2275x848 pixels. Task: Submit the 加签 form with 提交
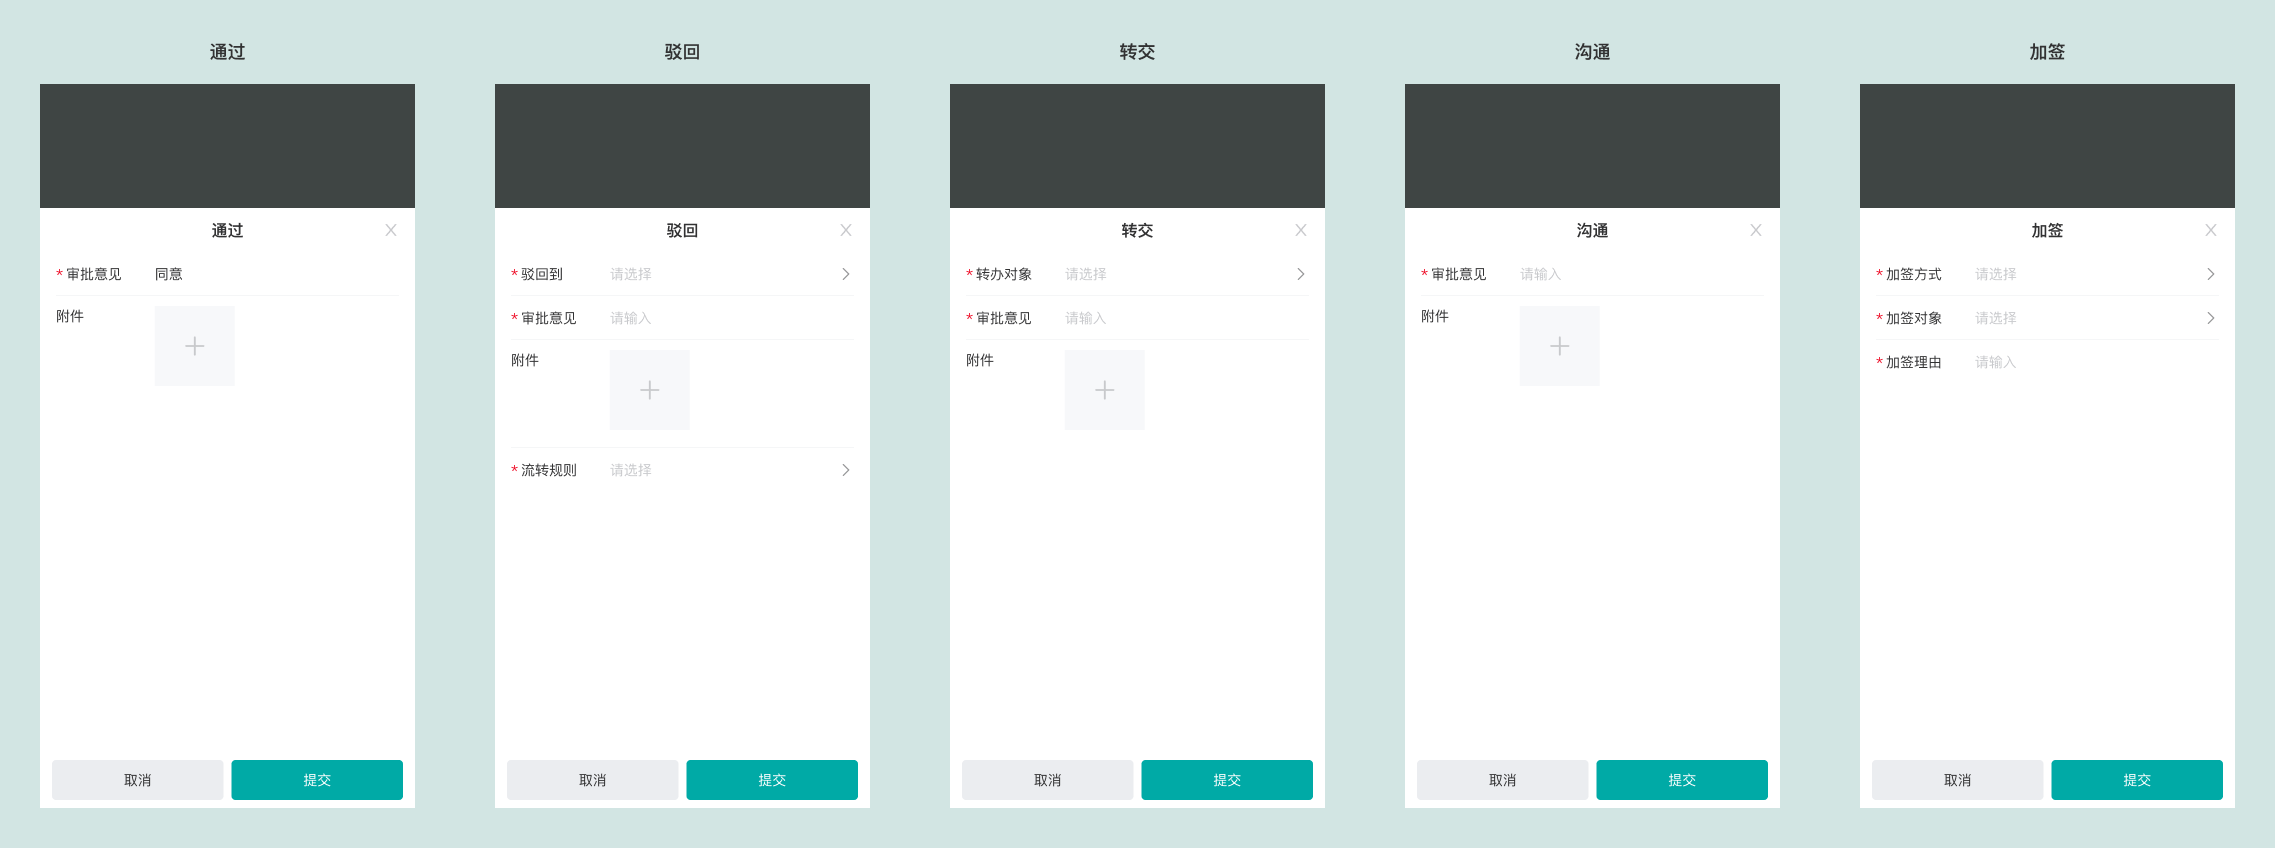[2137, 780]
